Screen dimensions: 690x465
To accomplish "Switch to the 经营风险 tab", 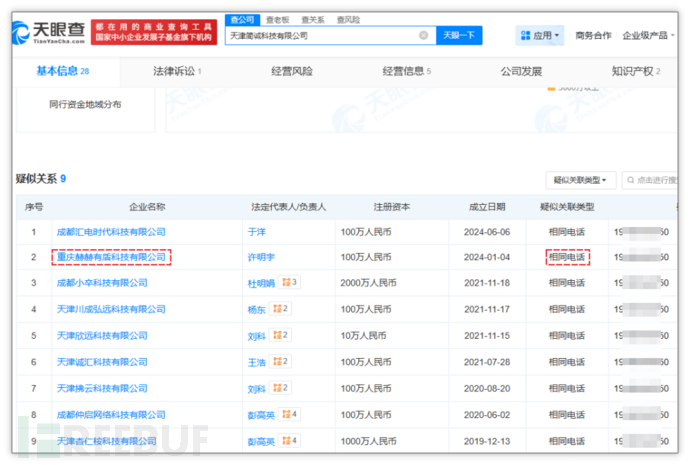I will pos(292,71).
